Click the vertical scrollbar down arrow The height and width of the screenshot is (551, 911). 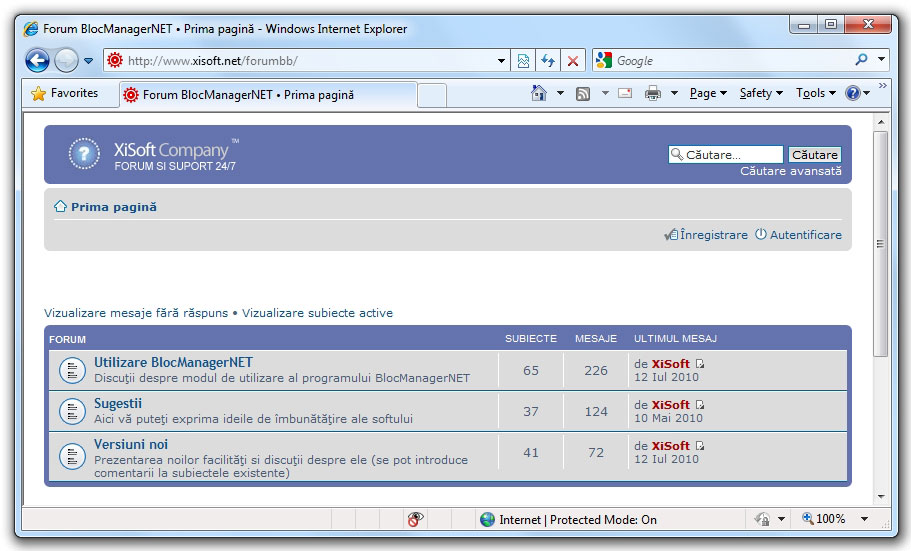881,497
